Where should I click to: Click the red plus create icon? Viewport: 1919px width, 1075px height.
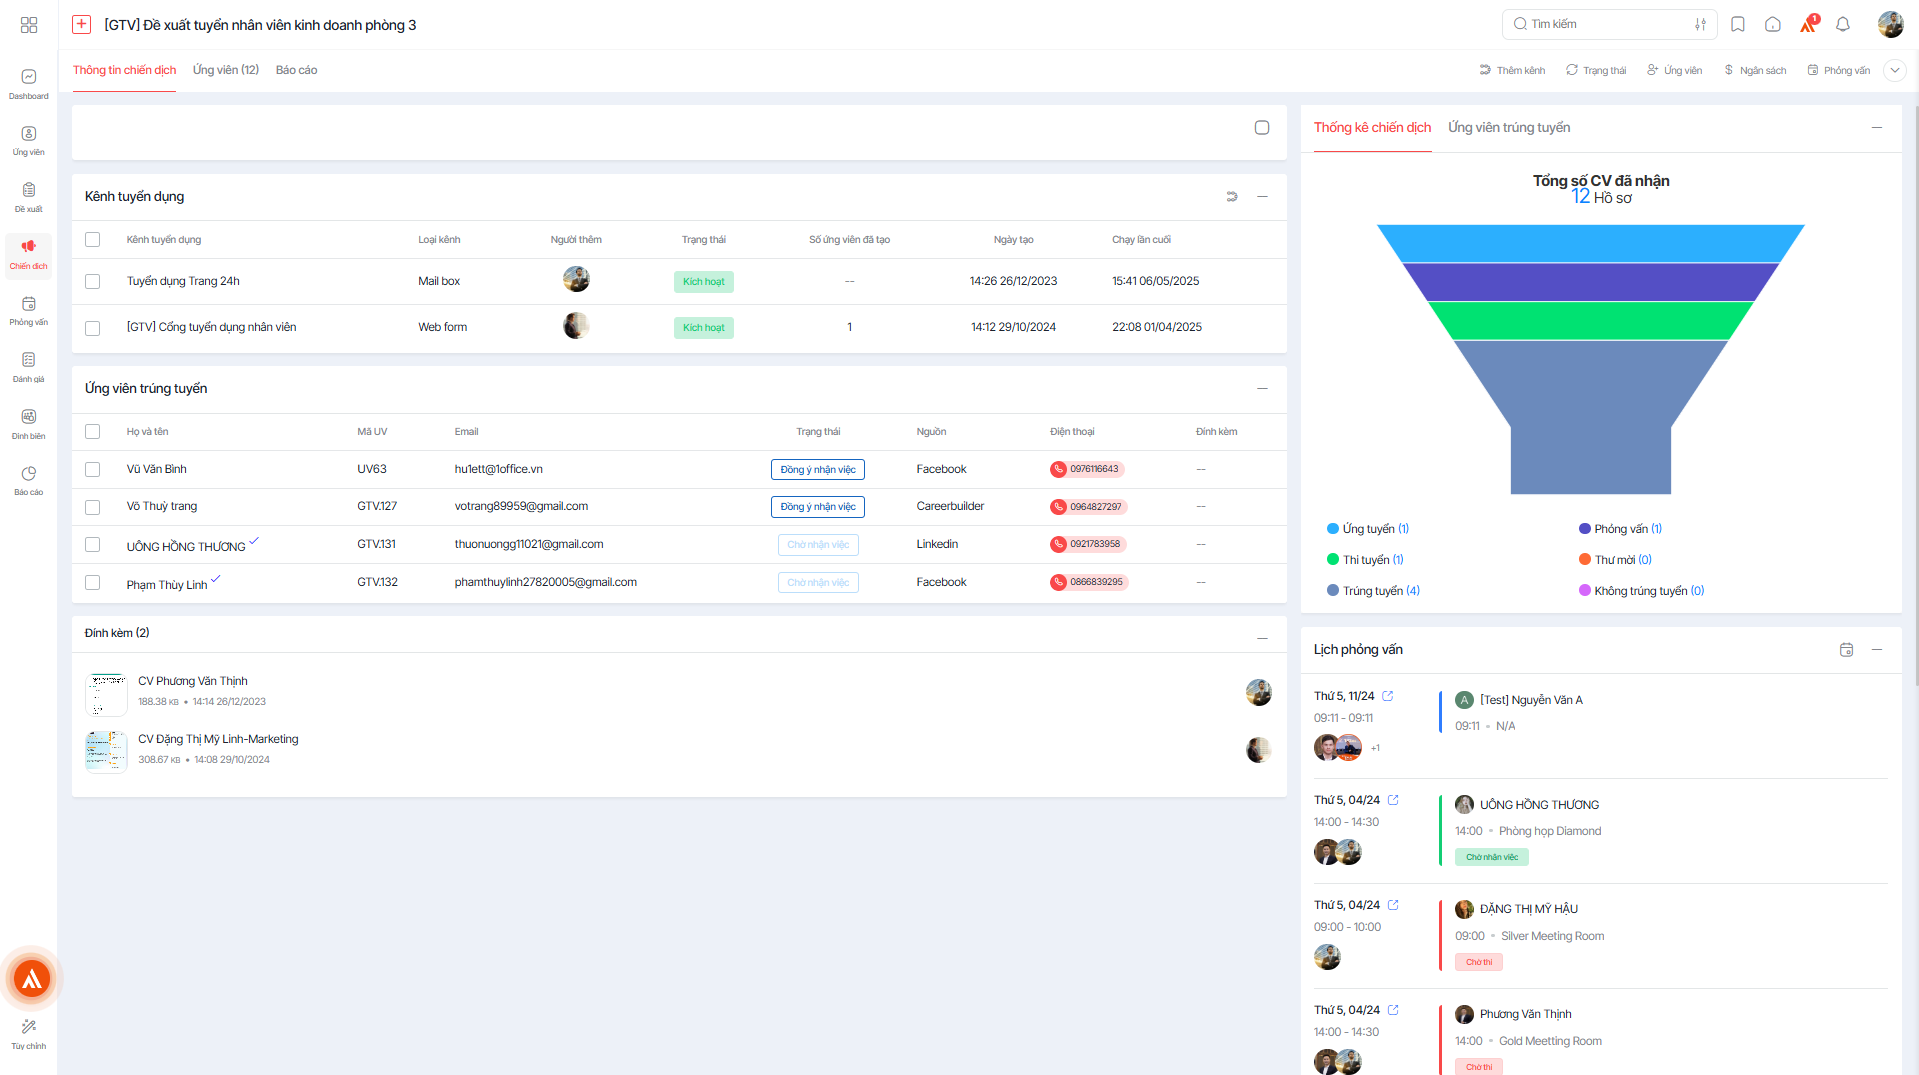[82, 25]
